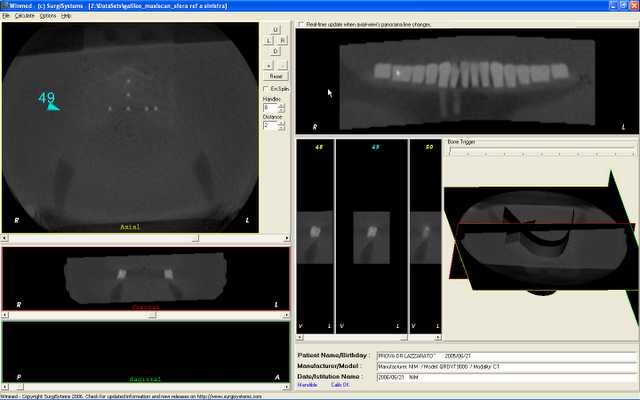Select cross-section slice 49

click(371, 236)
